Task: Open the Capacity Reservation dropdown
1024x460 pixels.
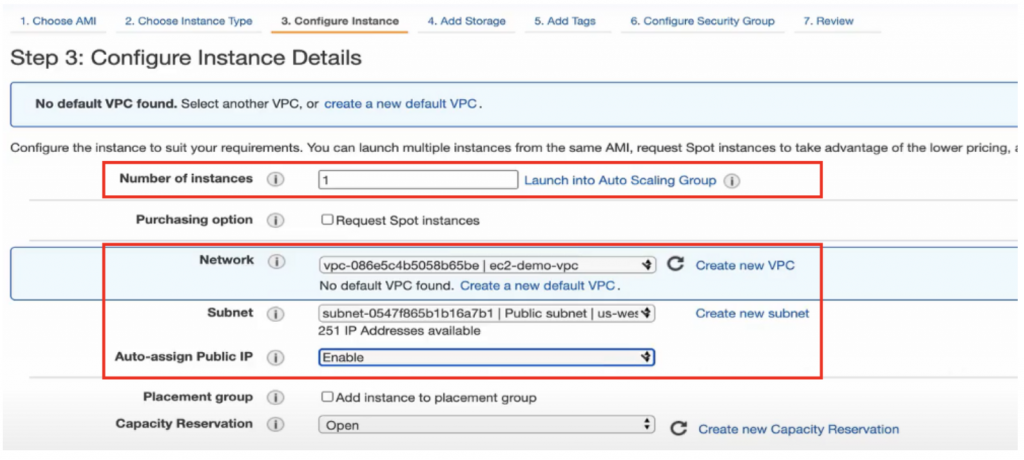Action: [x=487, y=425]
